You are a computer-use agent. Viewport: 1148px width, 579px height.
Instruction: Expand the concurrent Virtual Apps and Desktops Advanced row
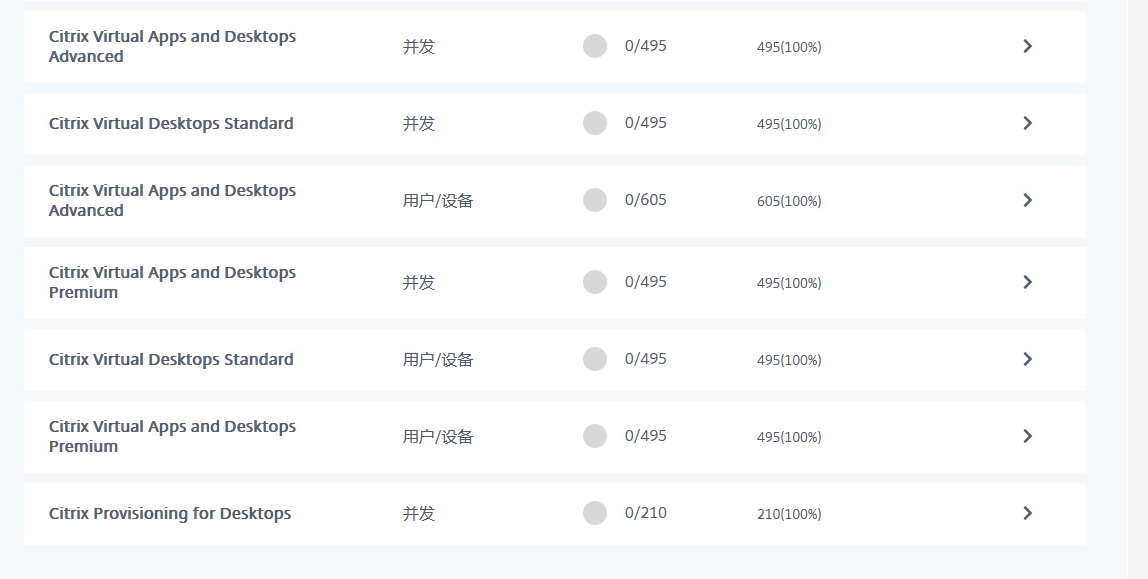(x=1027, y=46)
